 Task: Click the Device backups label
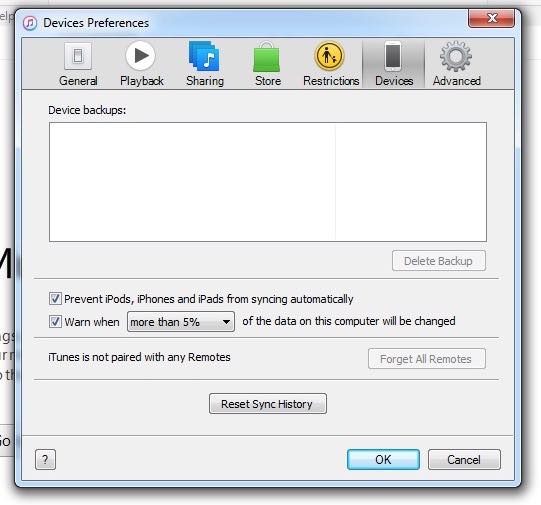click(x=87, y=110)
